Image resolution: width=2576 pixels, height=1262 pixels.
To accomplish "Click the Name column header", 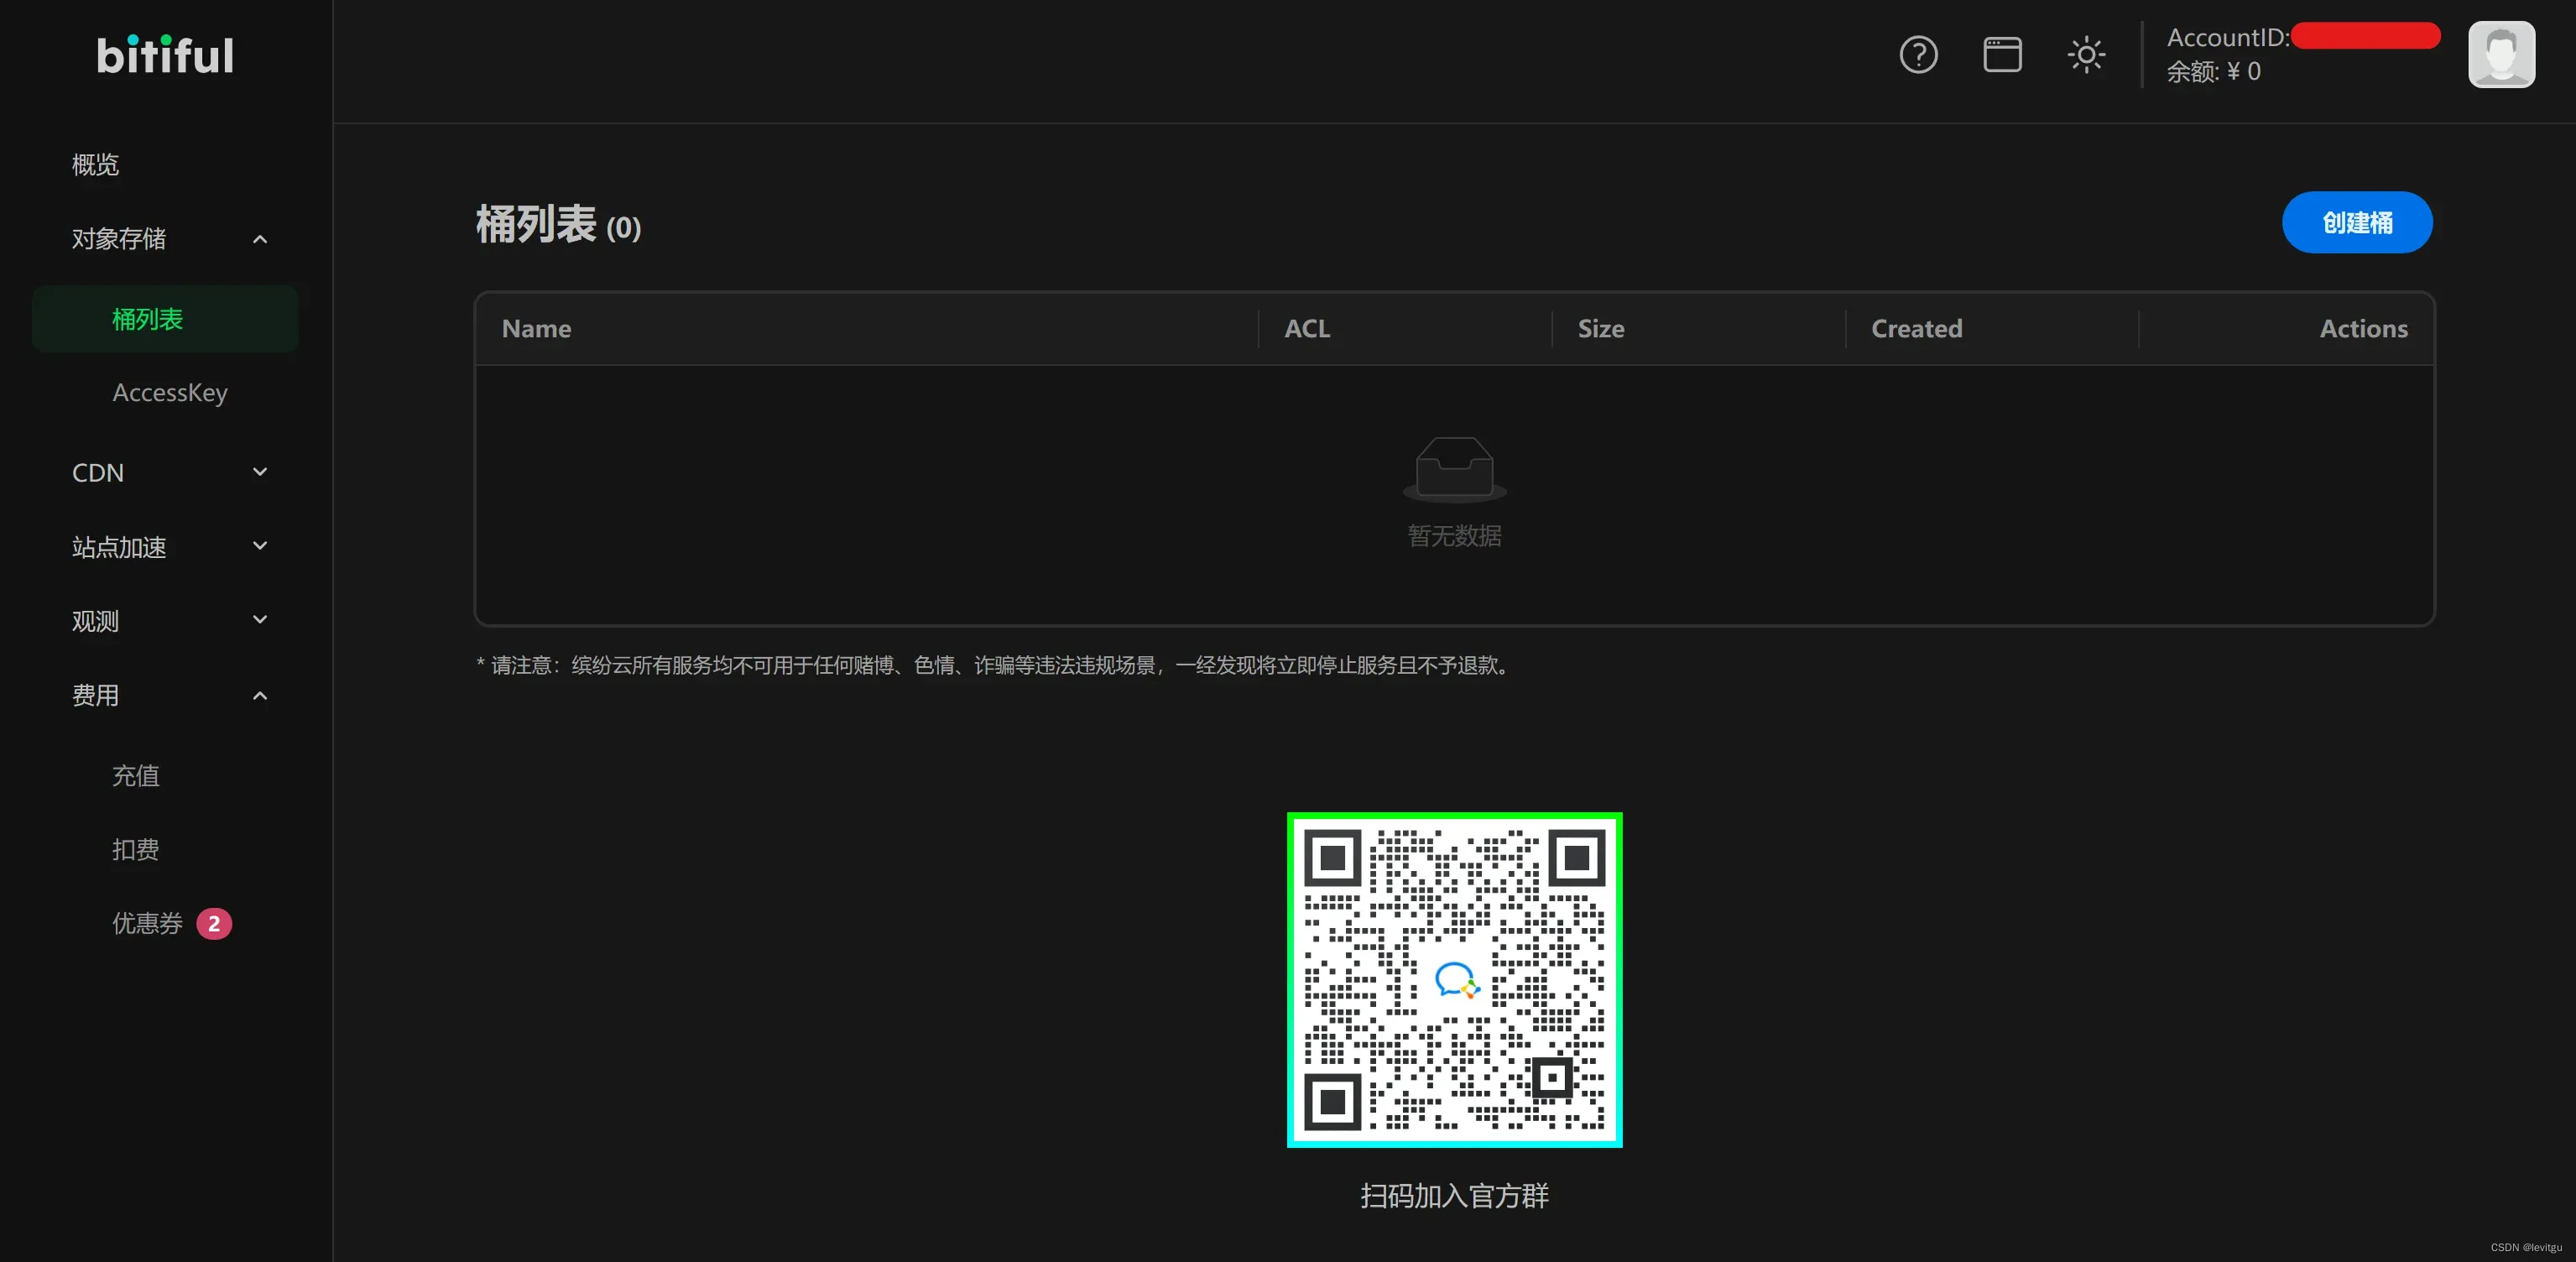I will point(537,329).
